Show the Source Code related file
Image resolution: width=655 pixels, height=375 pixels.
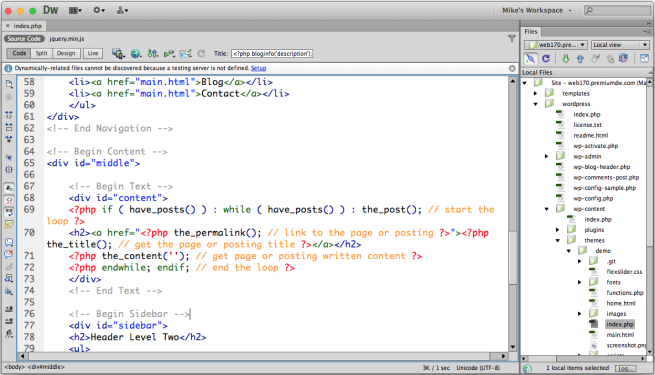coord(24,38)
